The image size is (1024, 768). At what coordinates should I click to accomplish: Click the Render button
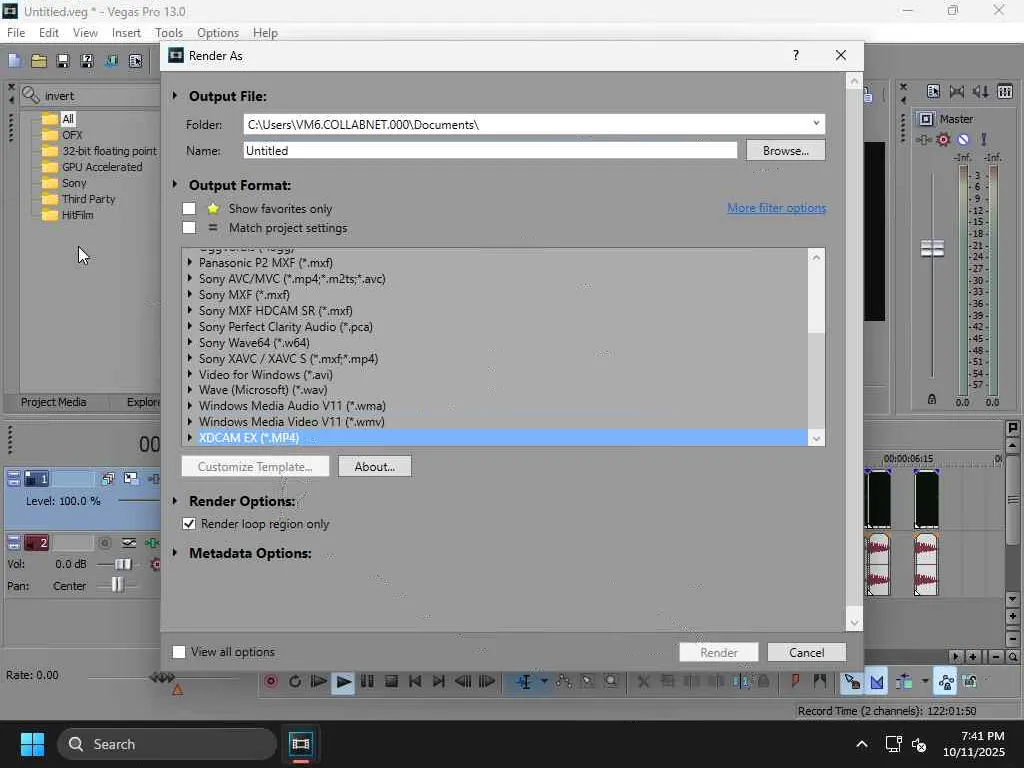(718, 652)
